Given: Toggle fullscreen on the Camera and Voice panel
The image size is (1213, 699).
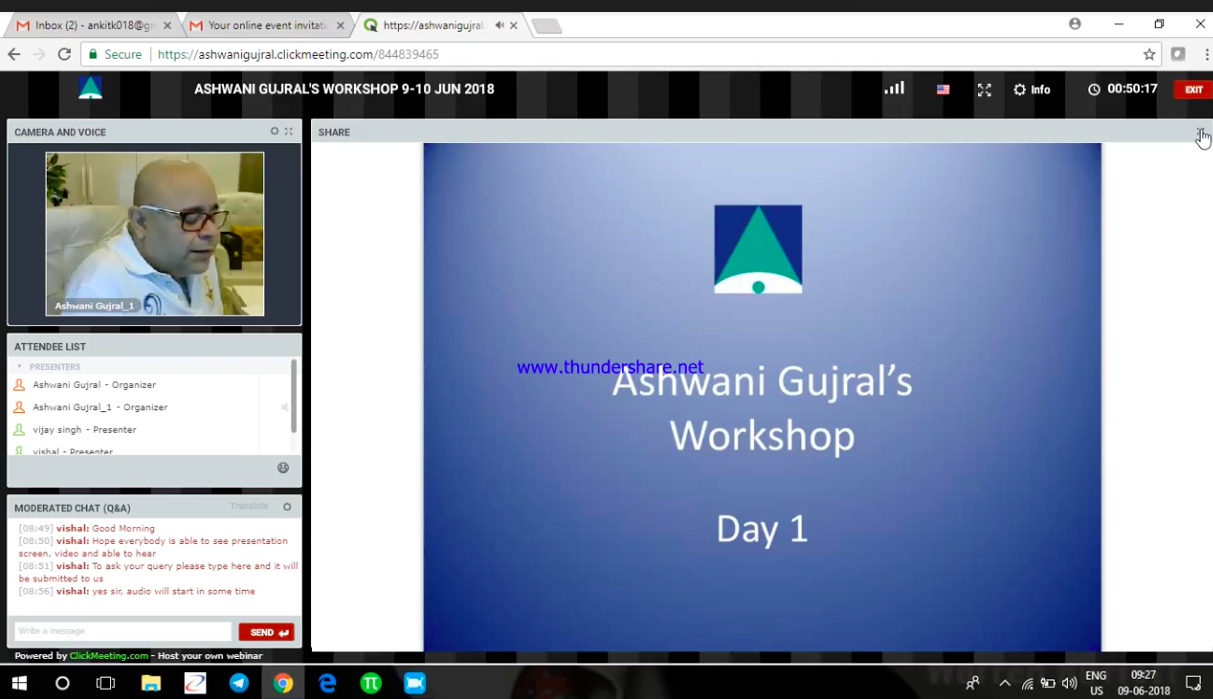Looking at the screenshot, I should (289, 131).
